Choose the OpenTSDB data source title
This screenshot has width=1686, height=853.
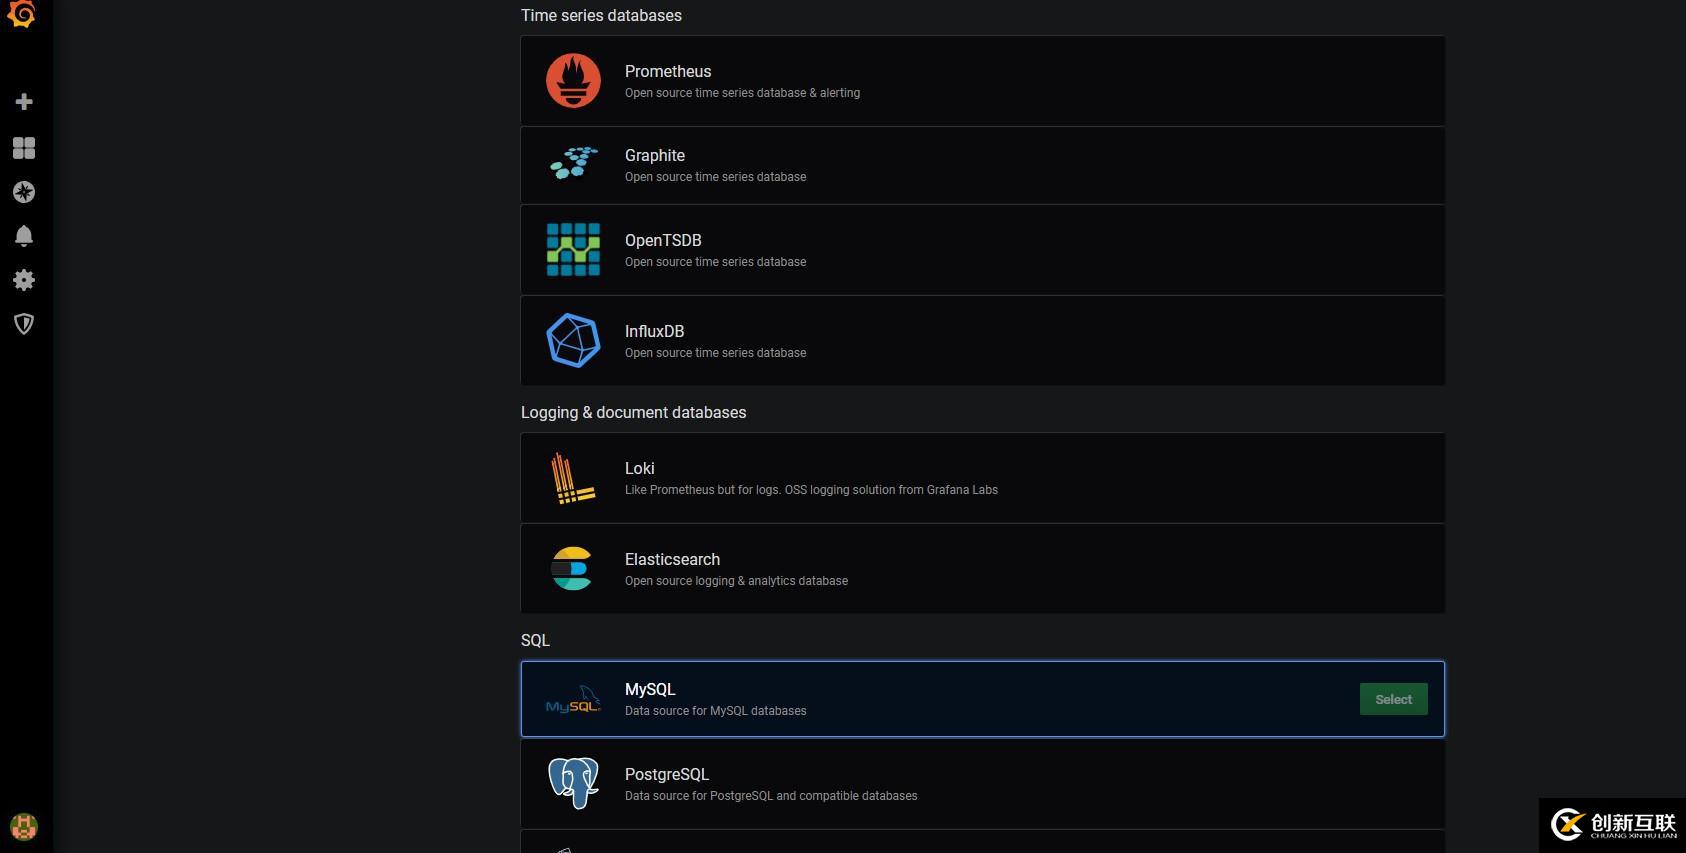pyautogui.click(x=663, y=240)
